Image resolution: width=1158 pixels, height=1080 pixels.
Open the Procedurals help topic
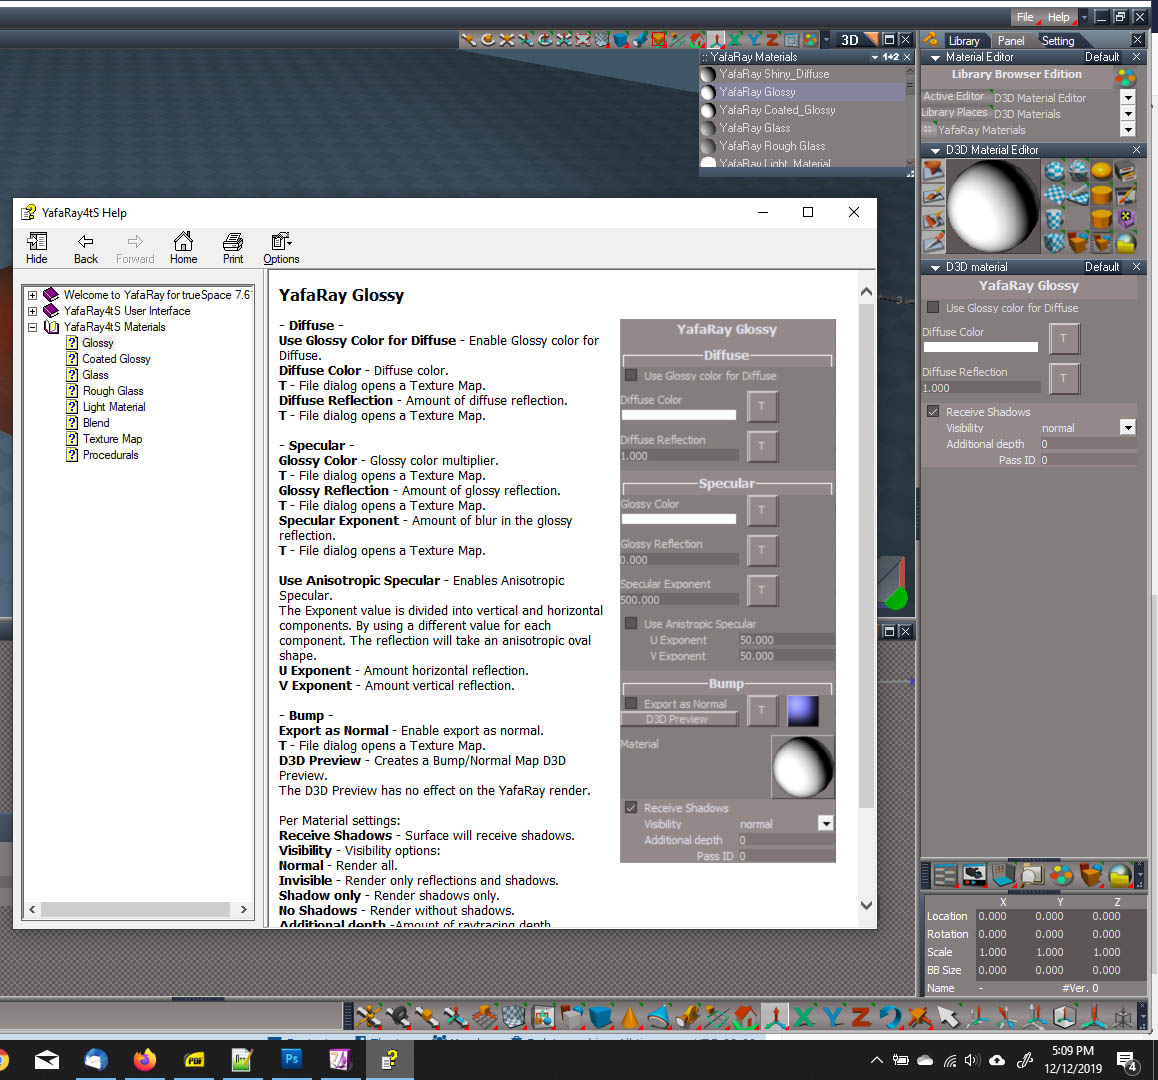(111, 455)
